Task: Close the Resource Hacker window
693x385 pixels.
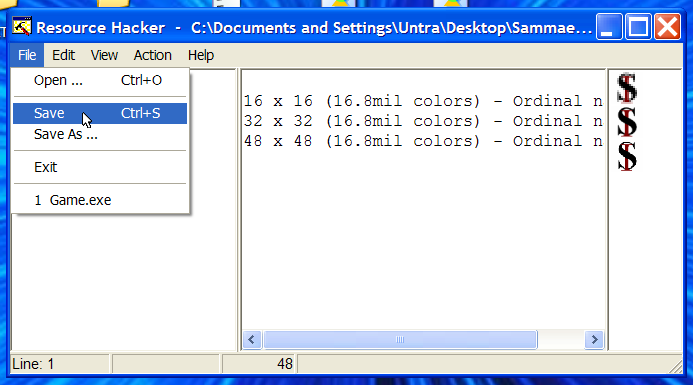Action: (667, 27)
